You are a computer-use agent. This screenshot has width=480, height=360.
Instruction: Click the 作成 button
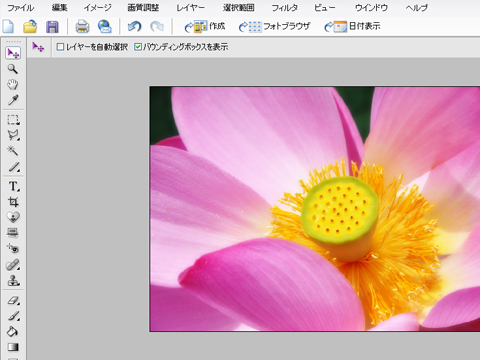205,26
